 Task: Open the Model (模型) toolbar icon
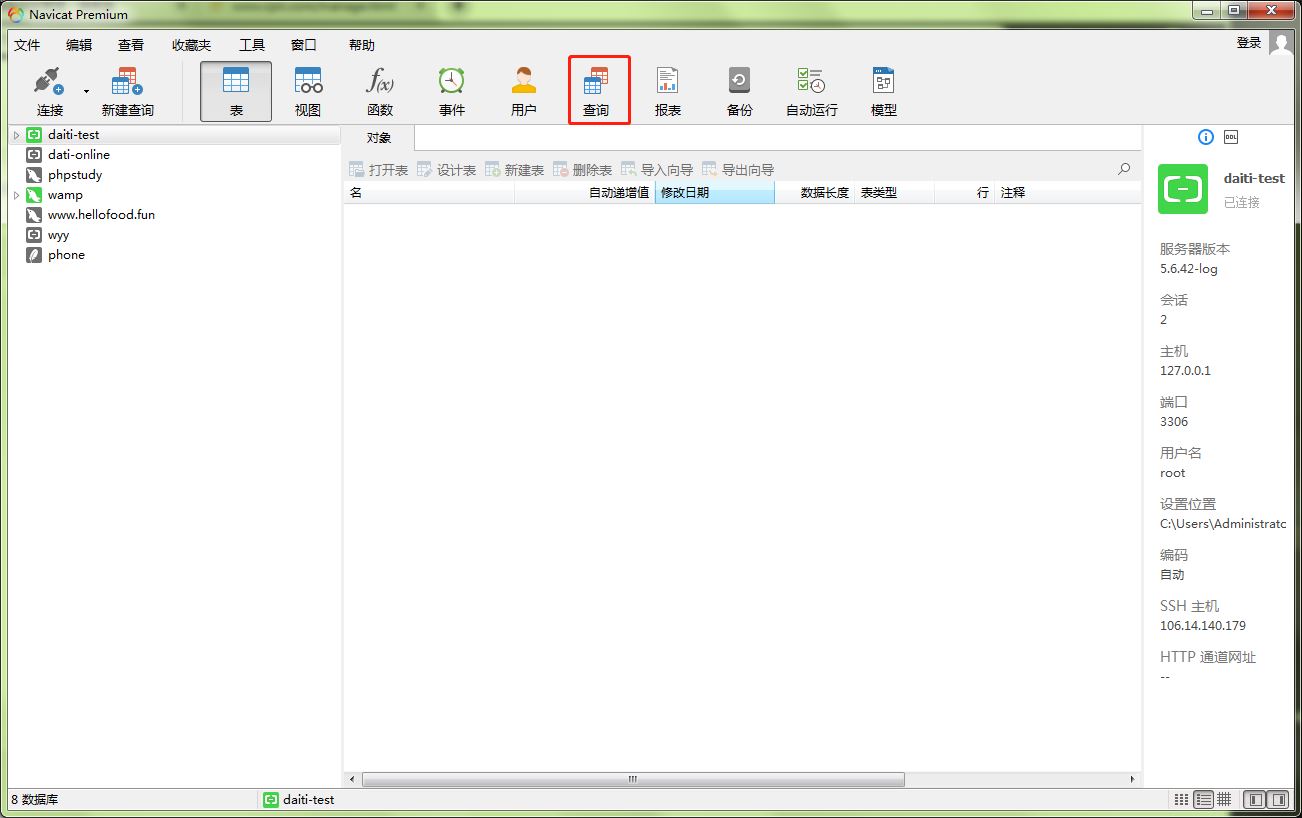pyautogui.click(x=884, y=90)
